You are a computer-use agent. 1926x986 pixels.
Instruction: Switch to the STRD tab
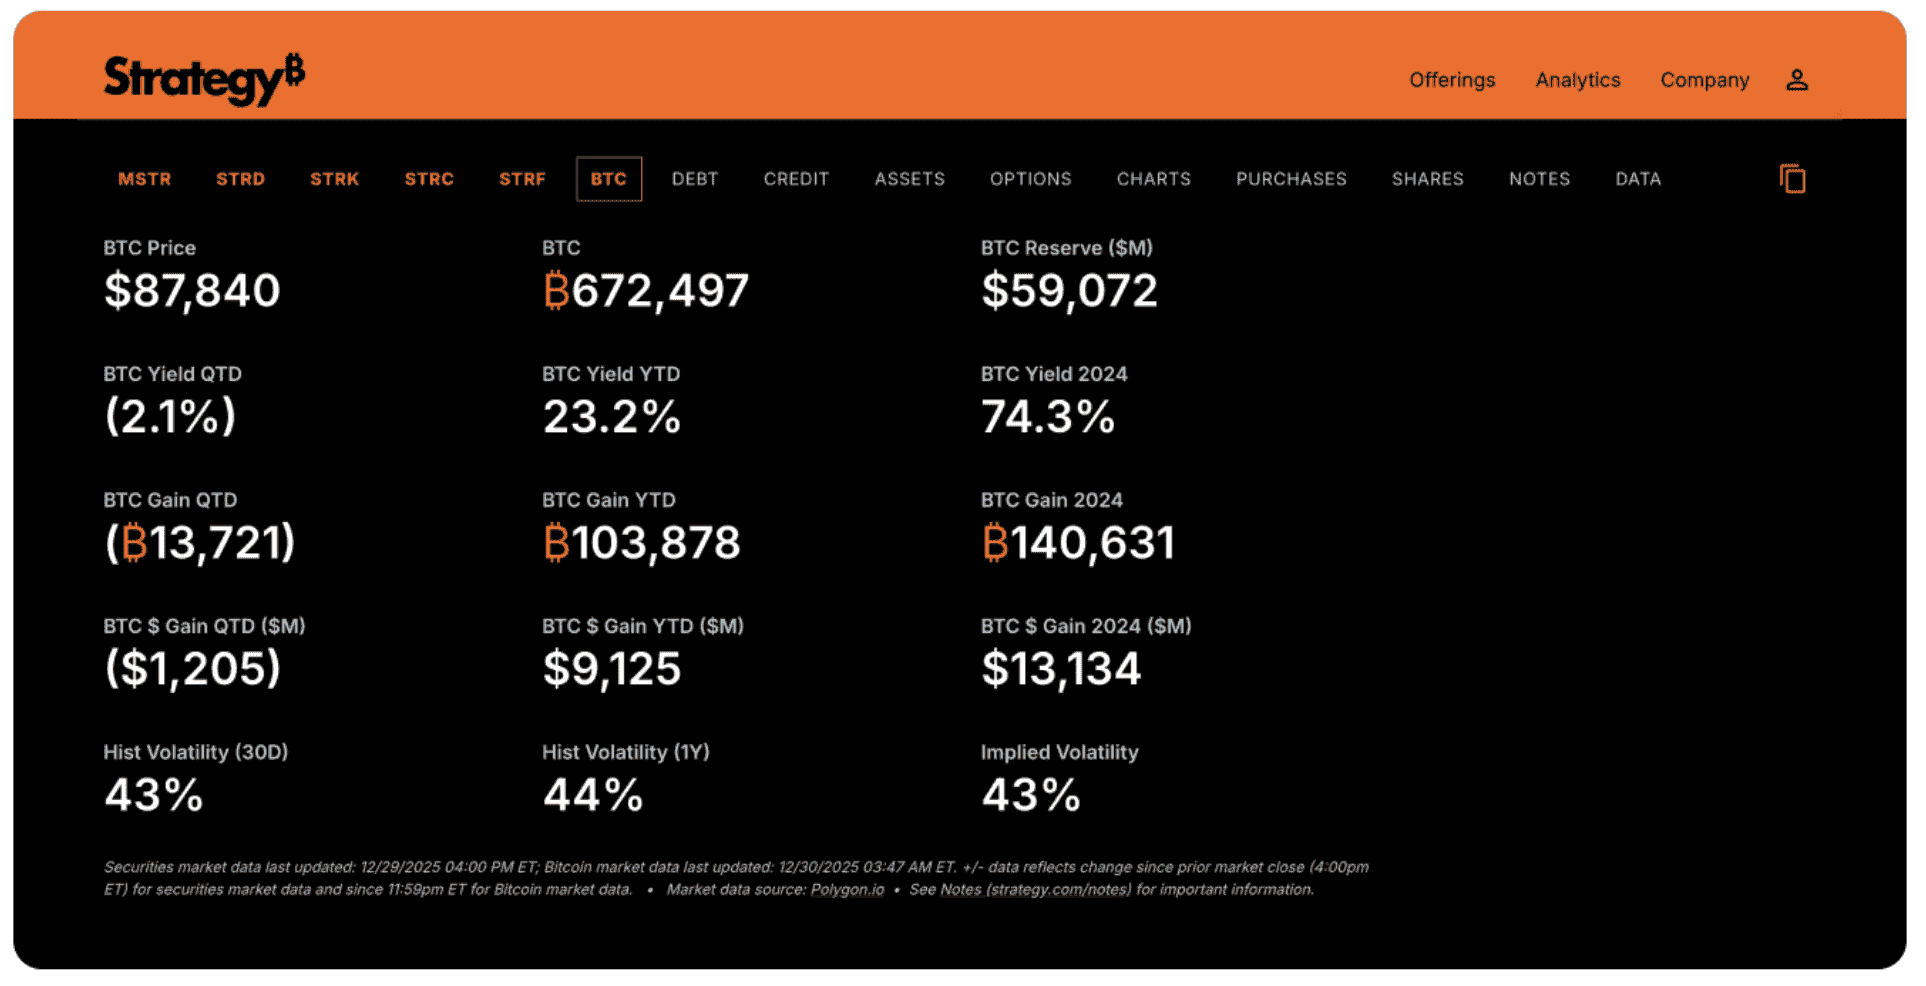[240, 179]
